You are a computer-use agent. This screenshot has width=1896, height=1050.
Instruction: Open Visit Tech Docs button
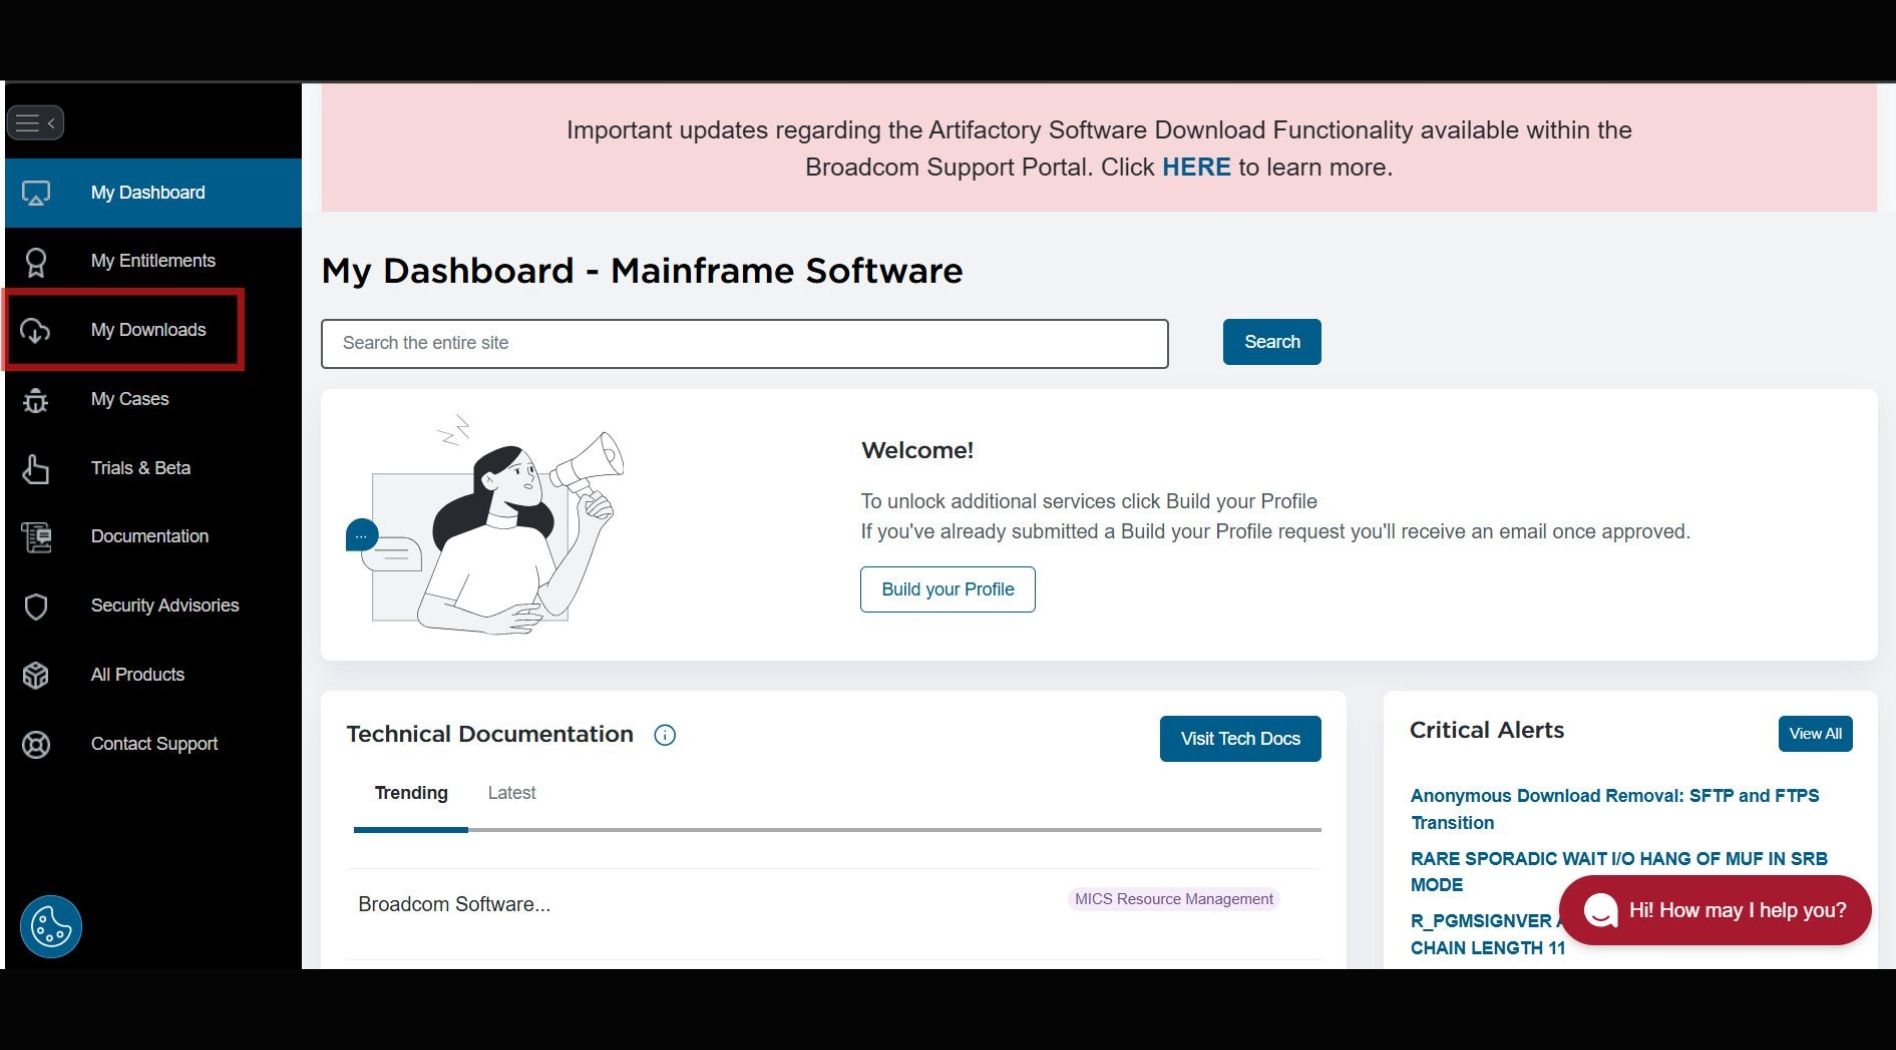tap(1240, 739)
